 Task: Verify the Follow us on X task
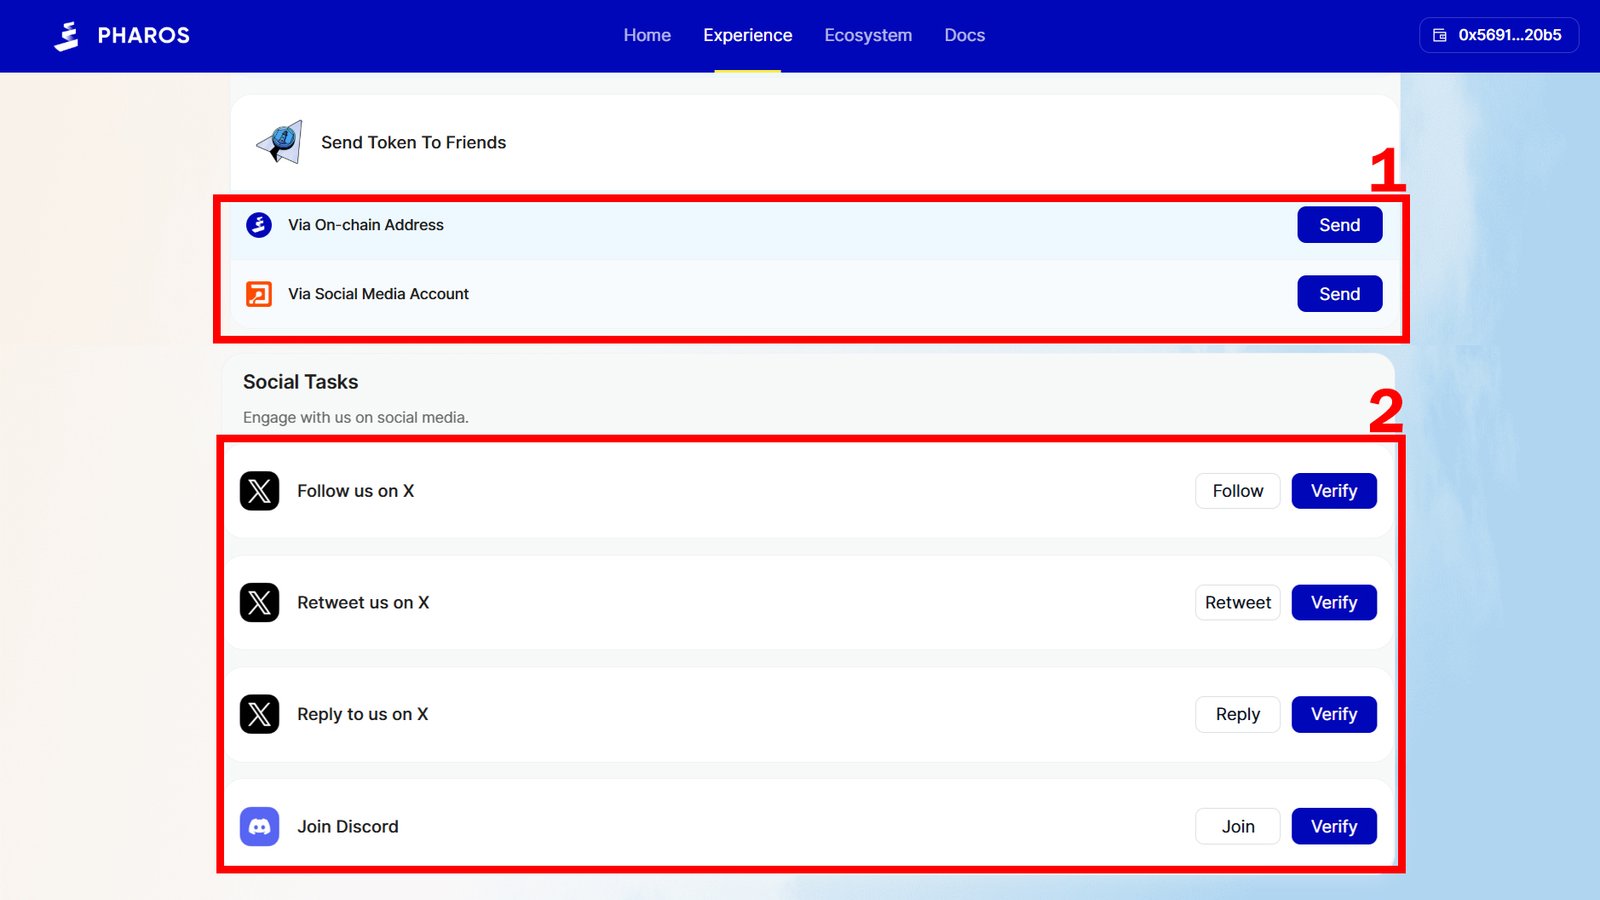point(1333,491)
